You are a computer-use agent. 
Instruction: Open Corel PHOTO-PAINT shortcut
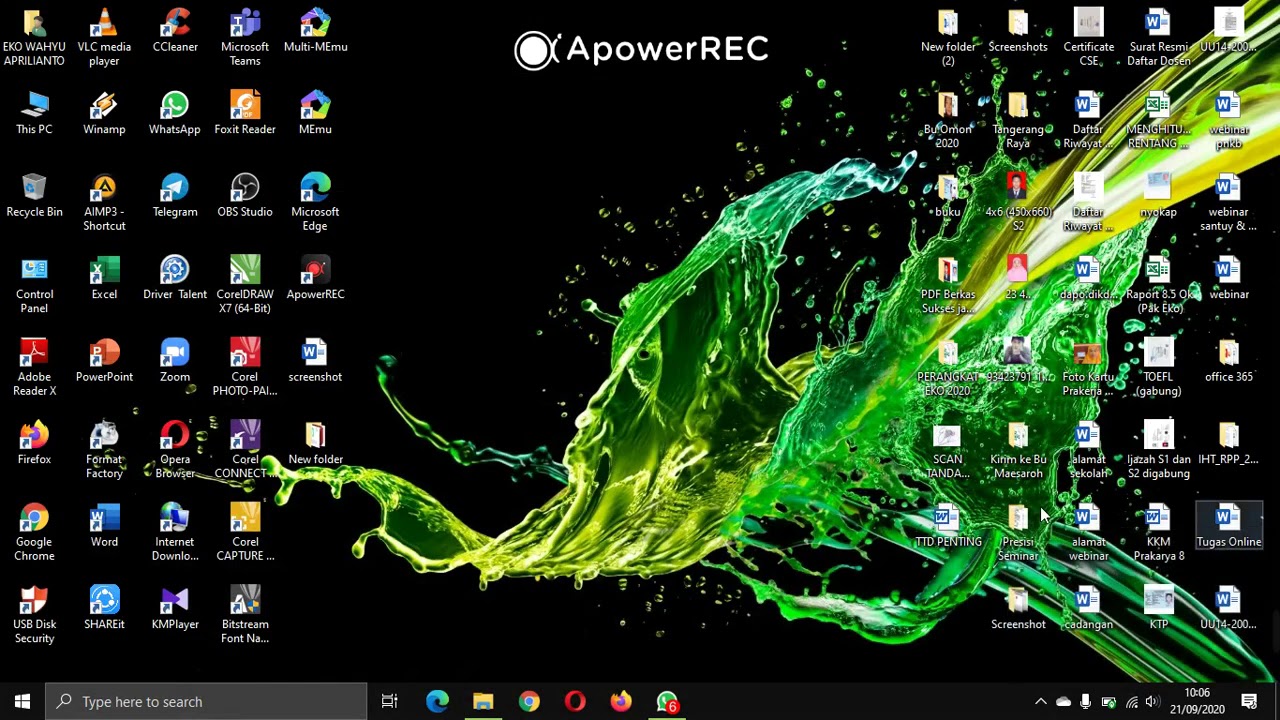point(245,367)
